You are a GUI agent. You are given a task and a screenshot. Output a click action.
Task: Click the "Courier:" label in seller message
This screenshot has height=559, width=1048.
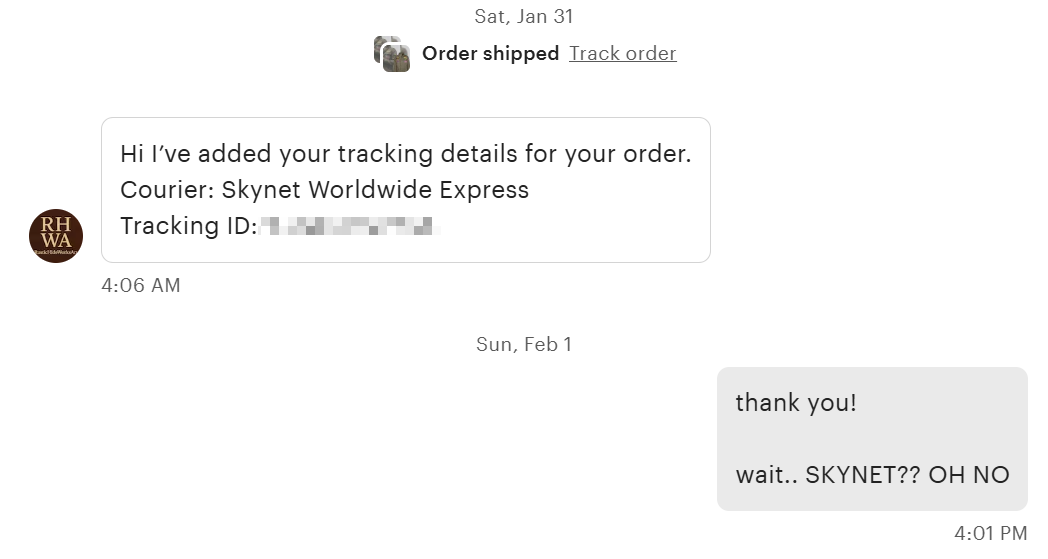[x=166, y=190]
